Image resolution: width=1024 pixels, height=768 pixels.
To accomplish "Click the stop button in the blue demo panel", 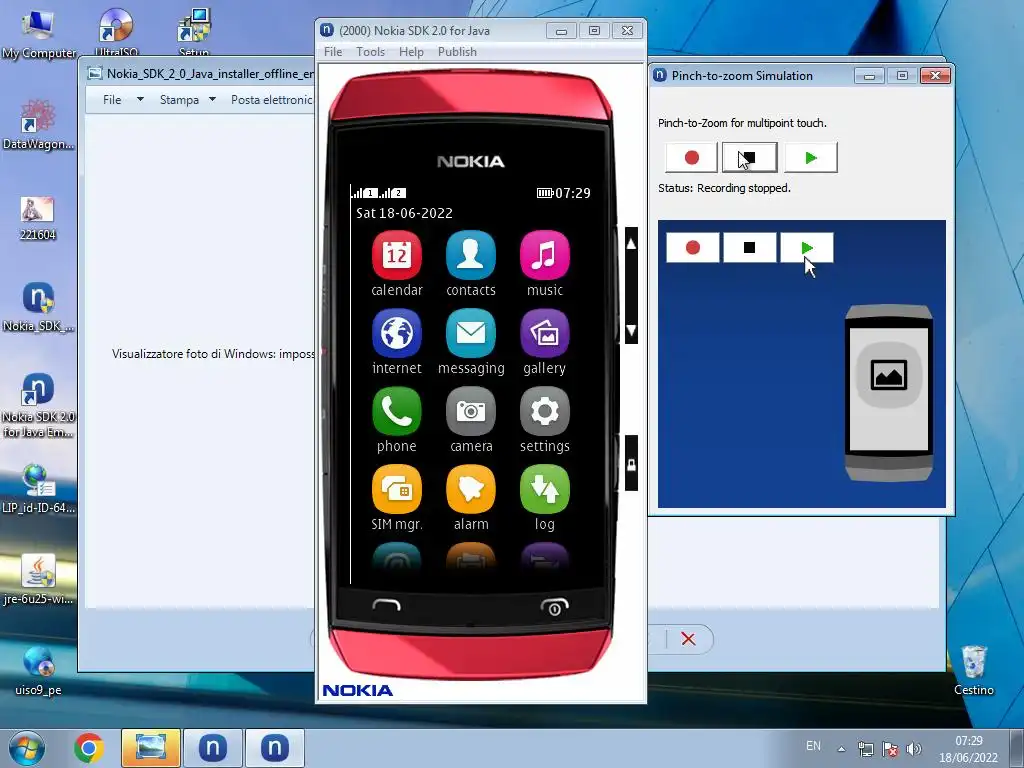I will click(x=750, y=248).
